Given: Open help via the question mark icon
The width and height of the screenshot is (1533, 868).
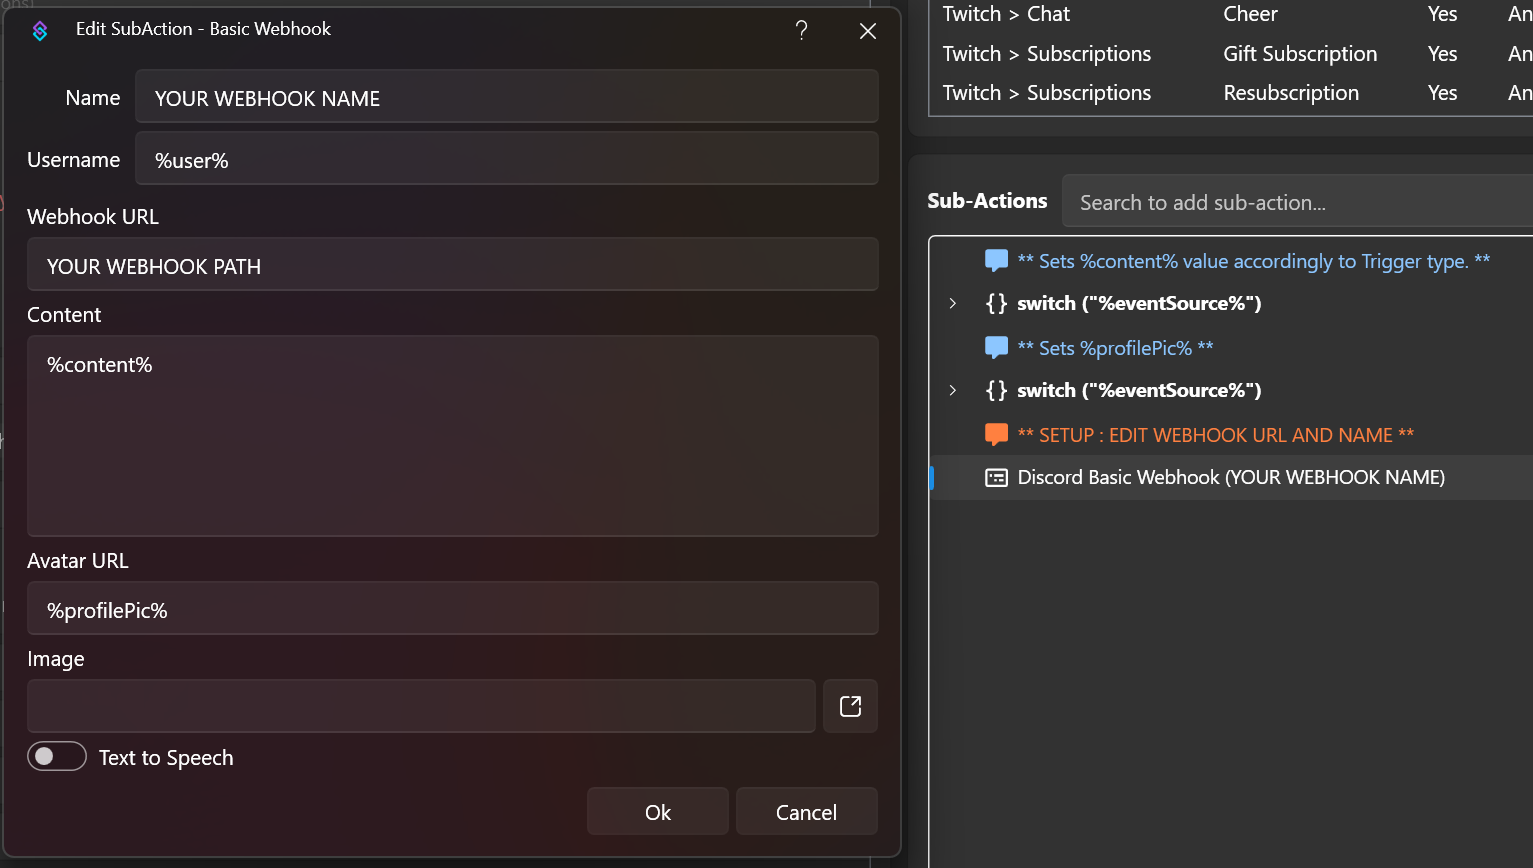Looking at the screenshot, I should (801, 30).
